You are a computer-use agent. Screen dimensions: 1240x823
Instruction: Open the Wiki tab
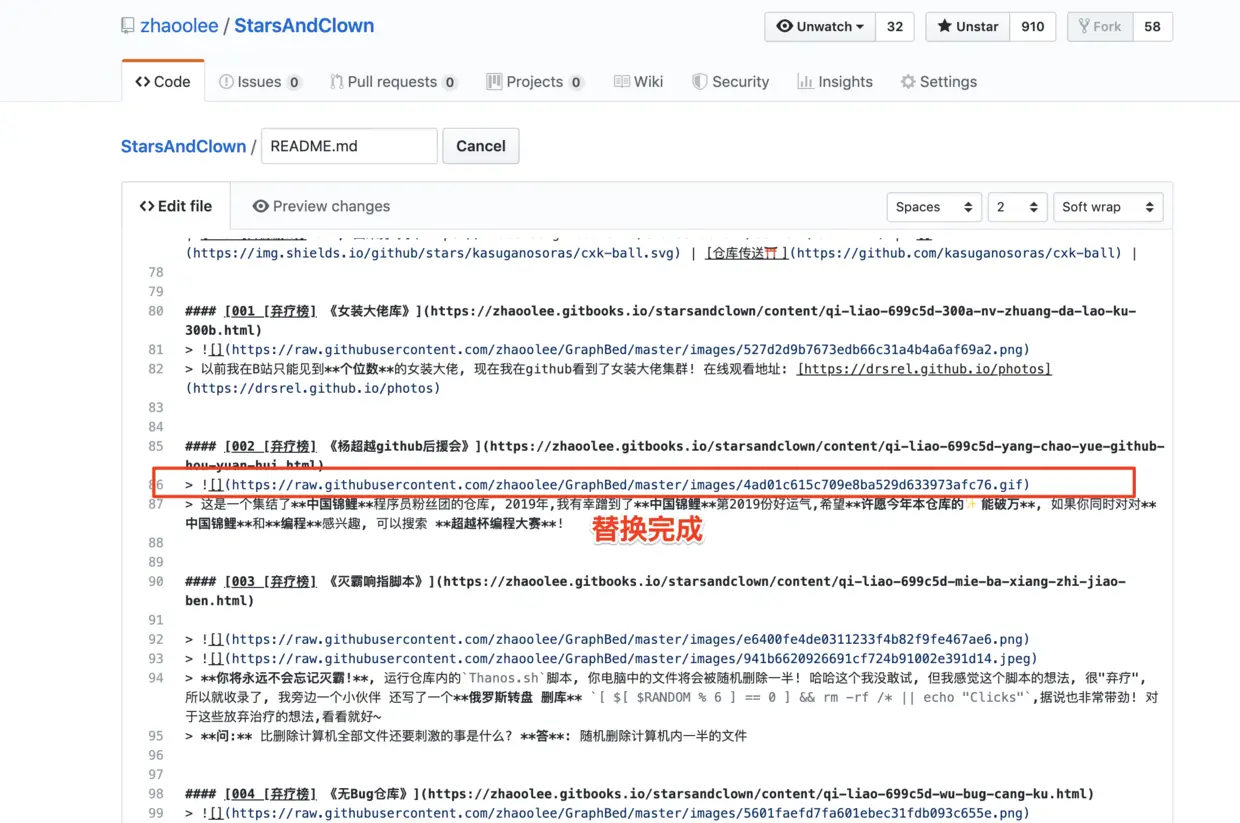point(638,82)
